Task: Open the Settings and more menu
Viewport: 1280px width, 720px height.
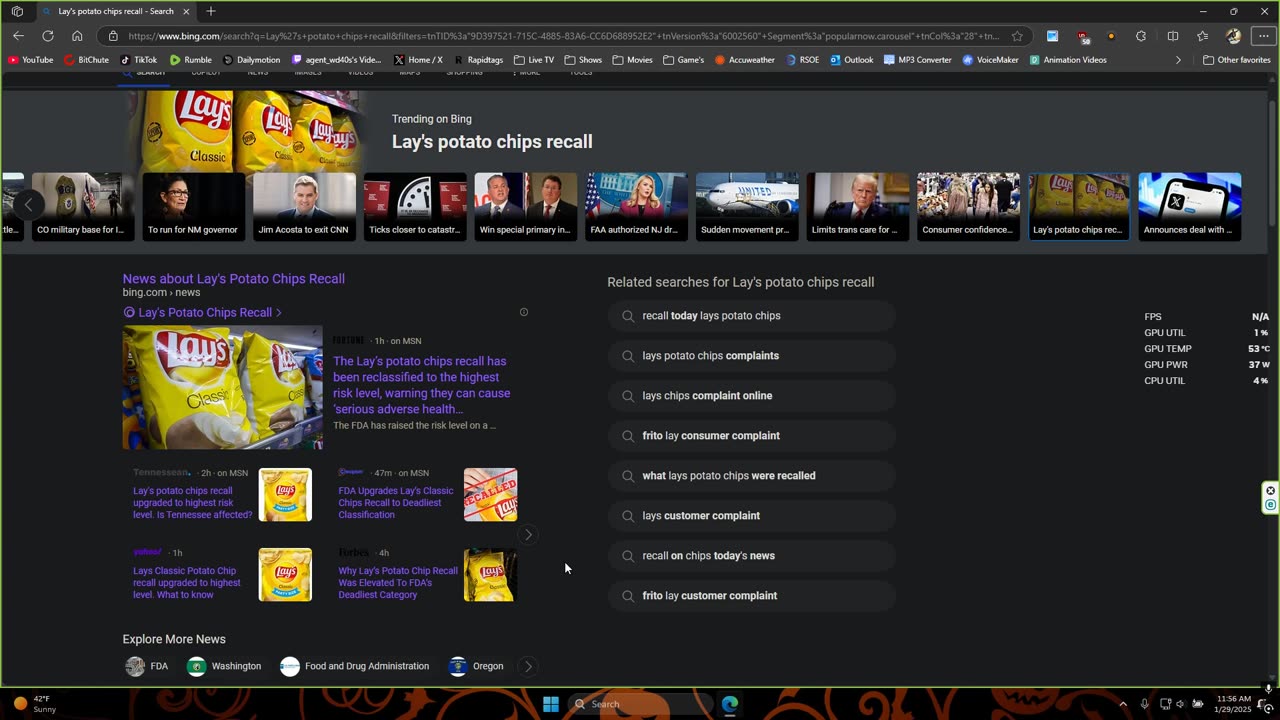Action: click(1264, 36)
